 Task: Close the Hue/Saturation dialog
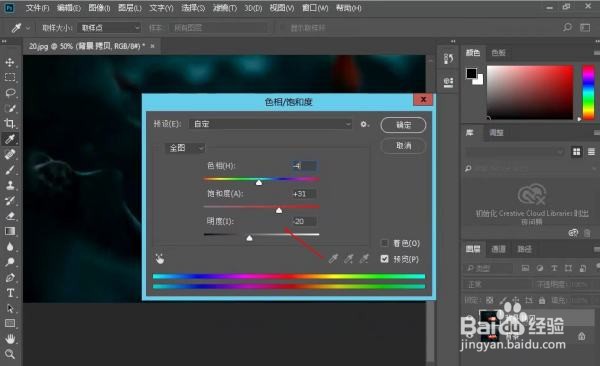(x=423, y=100)
